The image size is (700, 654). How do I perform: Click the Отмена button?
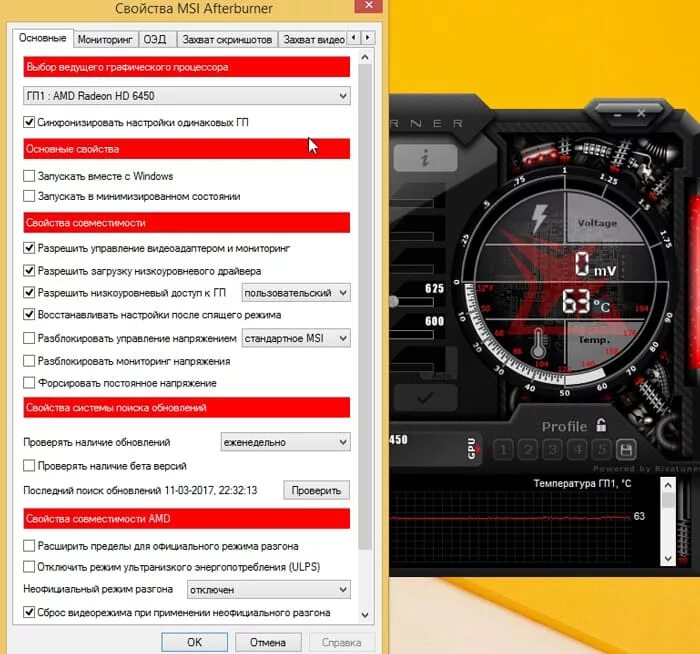click(x=268, y=642)
